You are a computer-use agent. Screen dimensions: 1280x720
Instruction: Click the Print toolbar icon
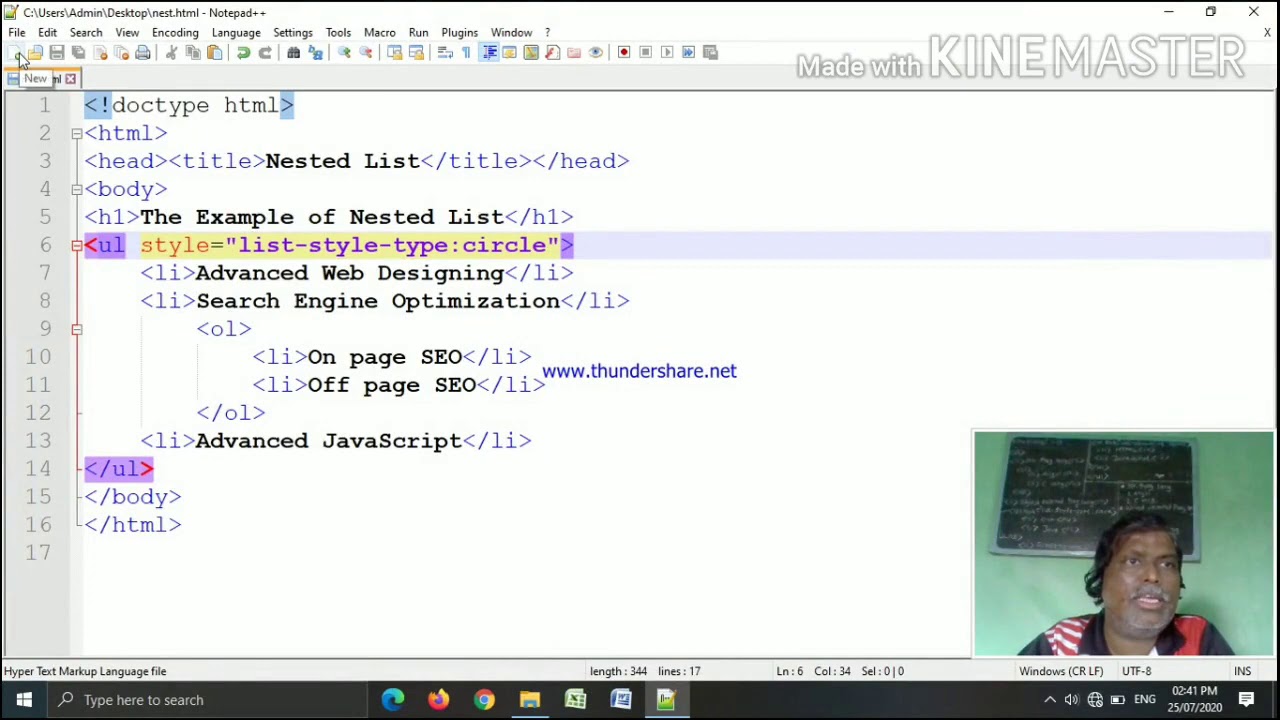point(143,52)
